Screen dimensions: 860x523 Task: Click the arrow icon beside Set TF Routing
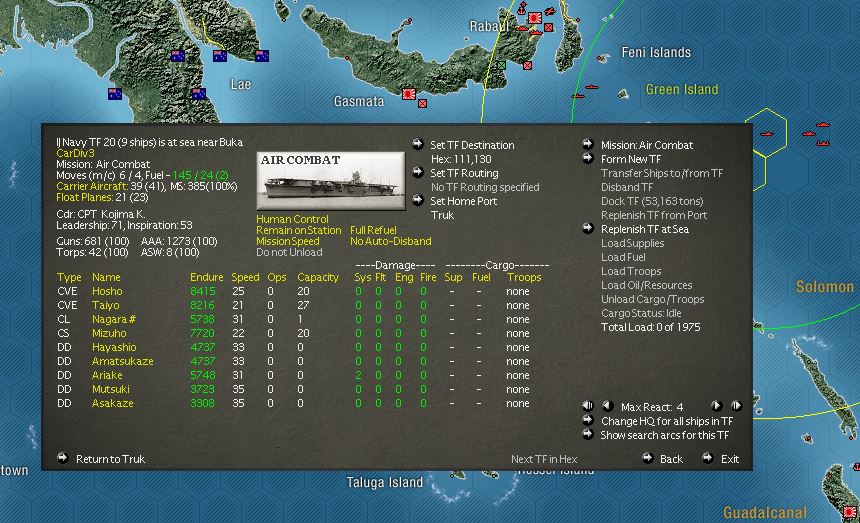coord(418,172)
